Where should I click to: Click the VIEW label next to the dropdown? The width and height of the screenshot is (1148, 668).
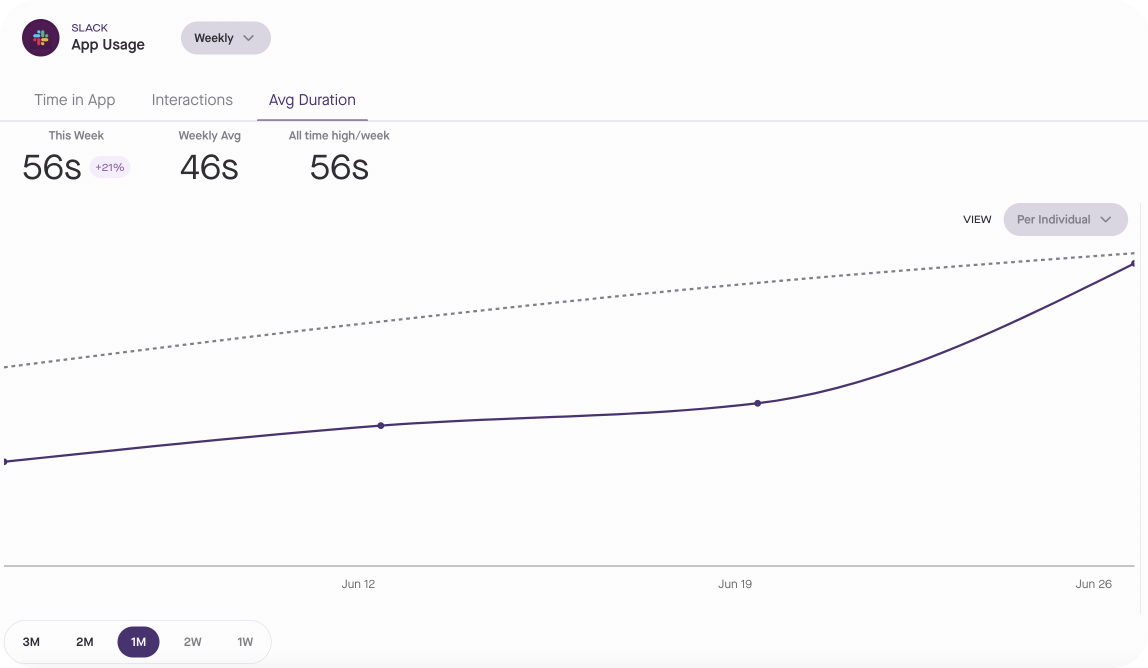976,219
